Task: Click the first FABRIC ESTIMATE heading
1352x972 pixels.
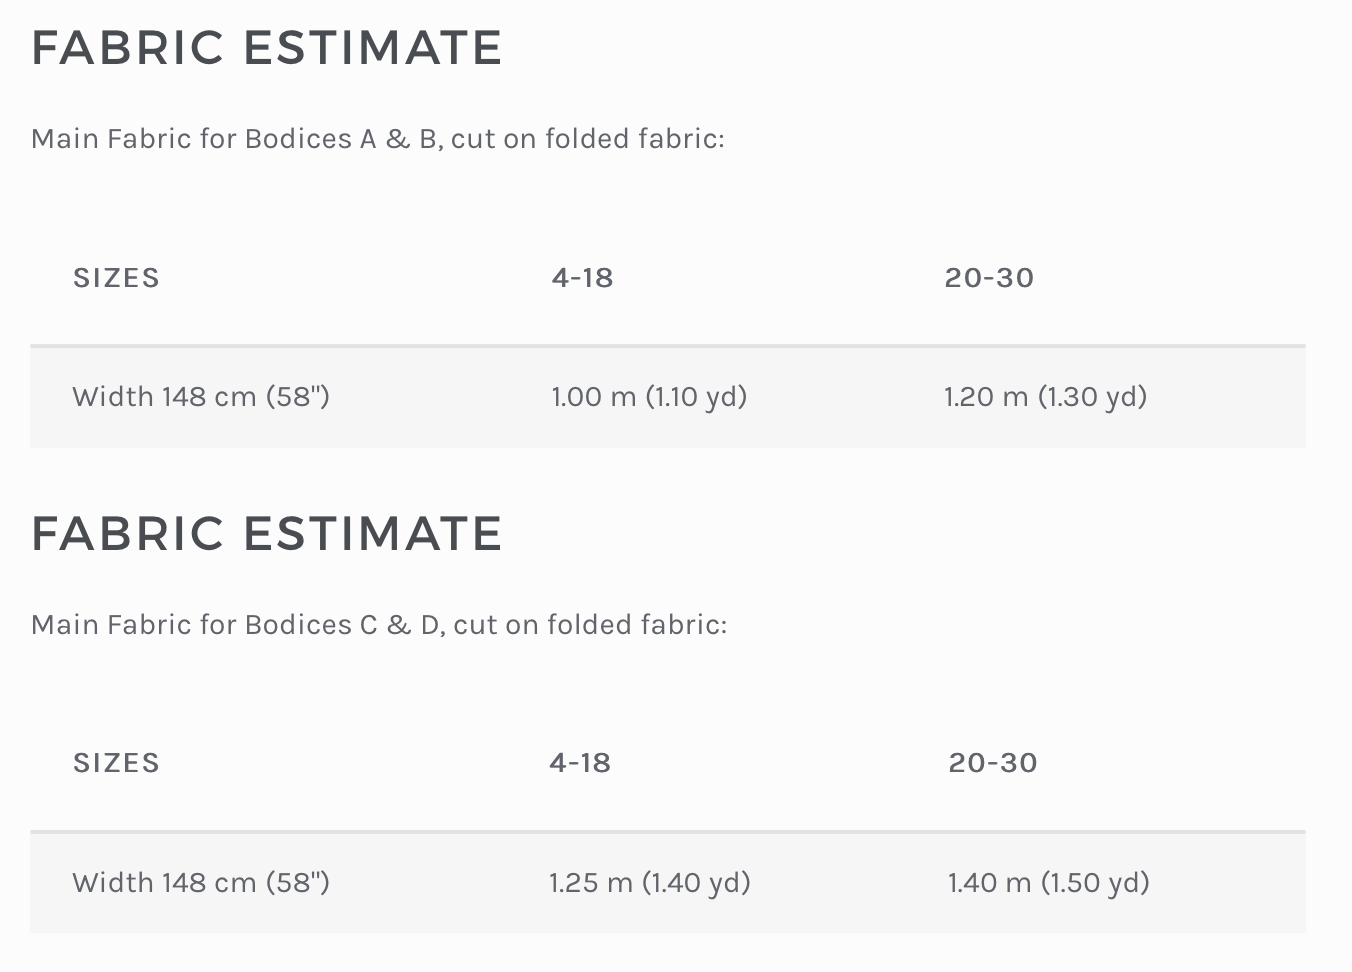Action: [x=267, y=48]
